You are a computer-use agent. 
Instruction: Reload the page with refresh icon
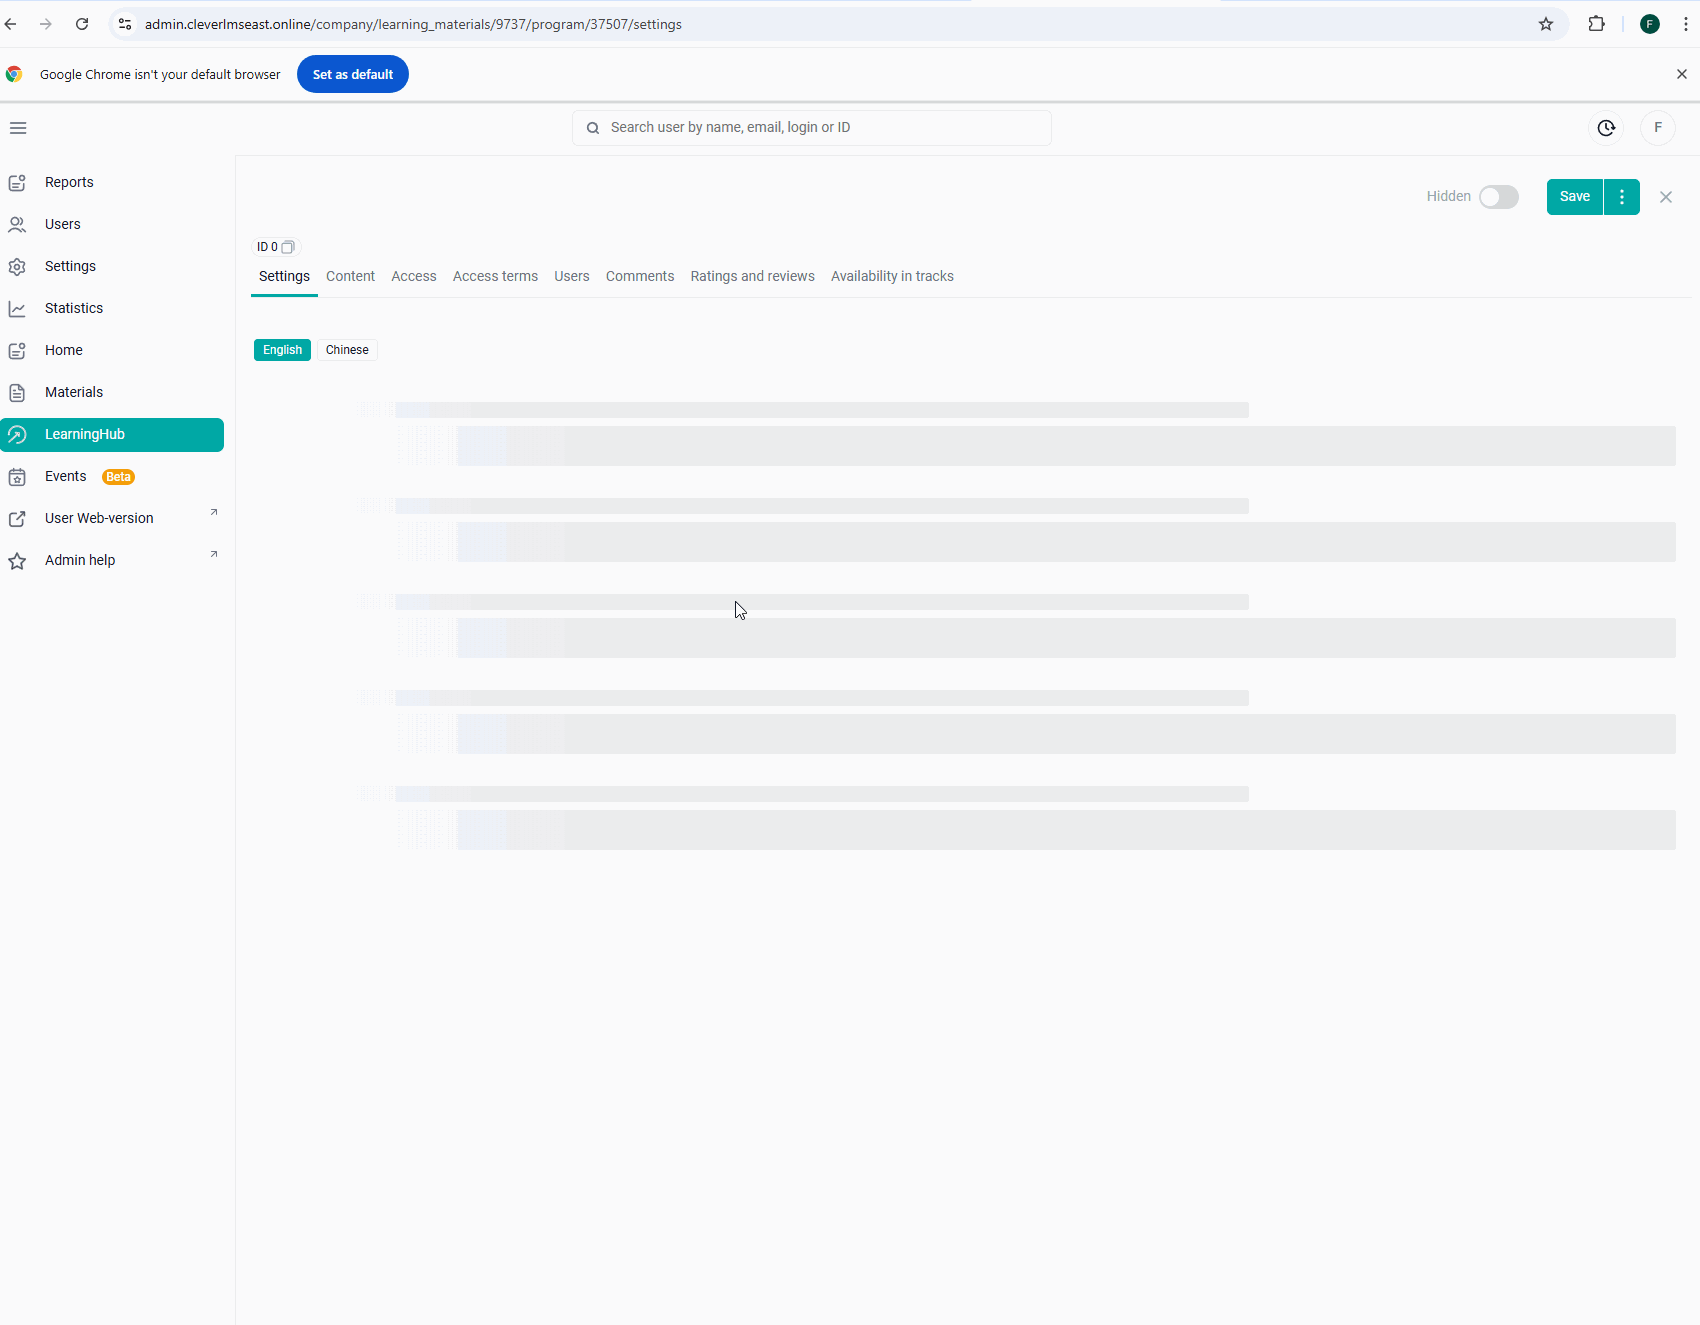[x=82, y=24]
